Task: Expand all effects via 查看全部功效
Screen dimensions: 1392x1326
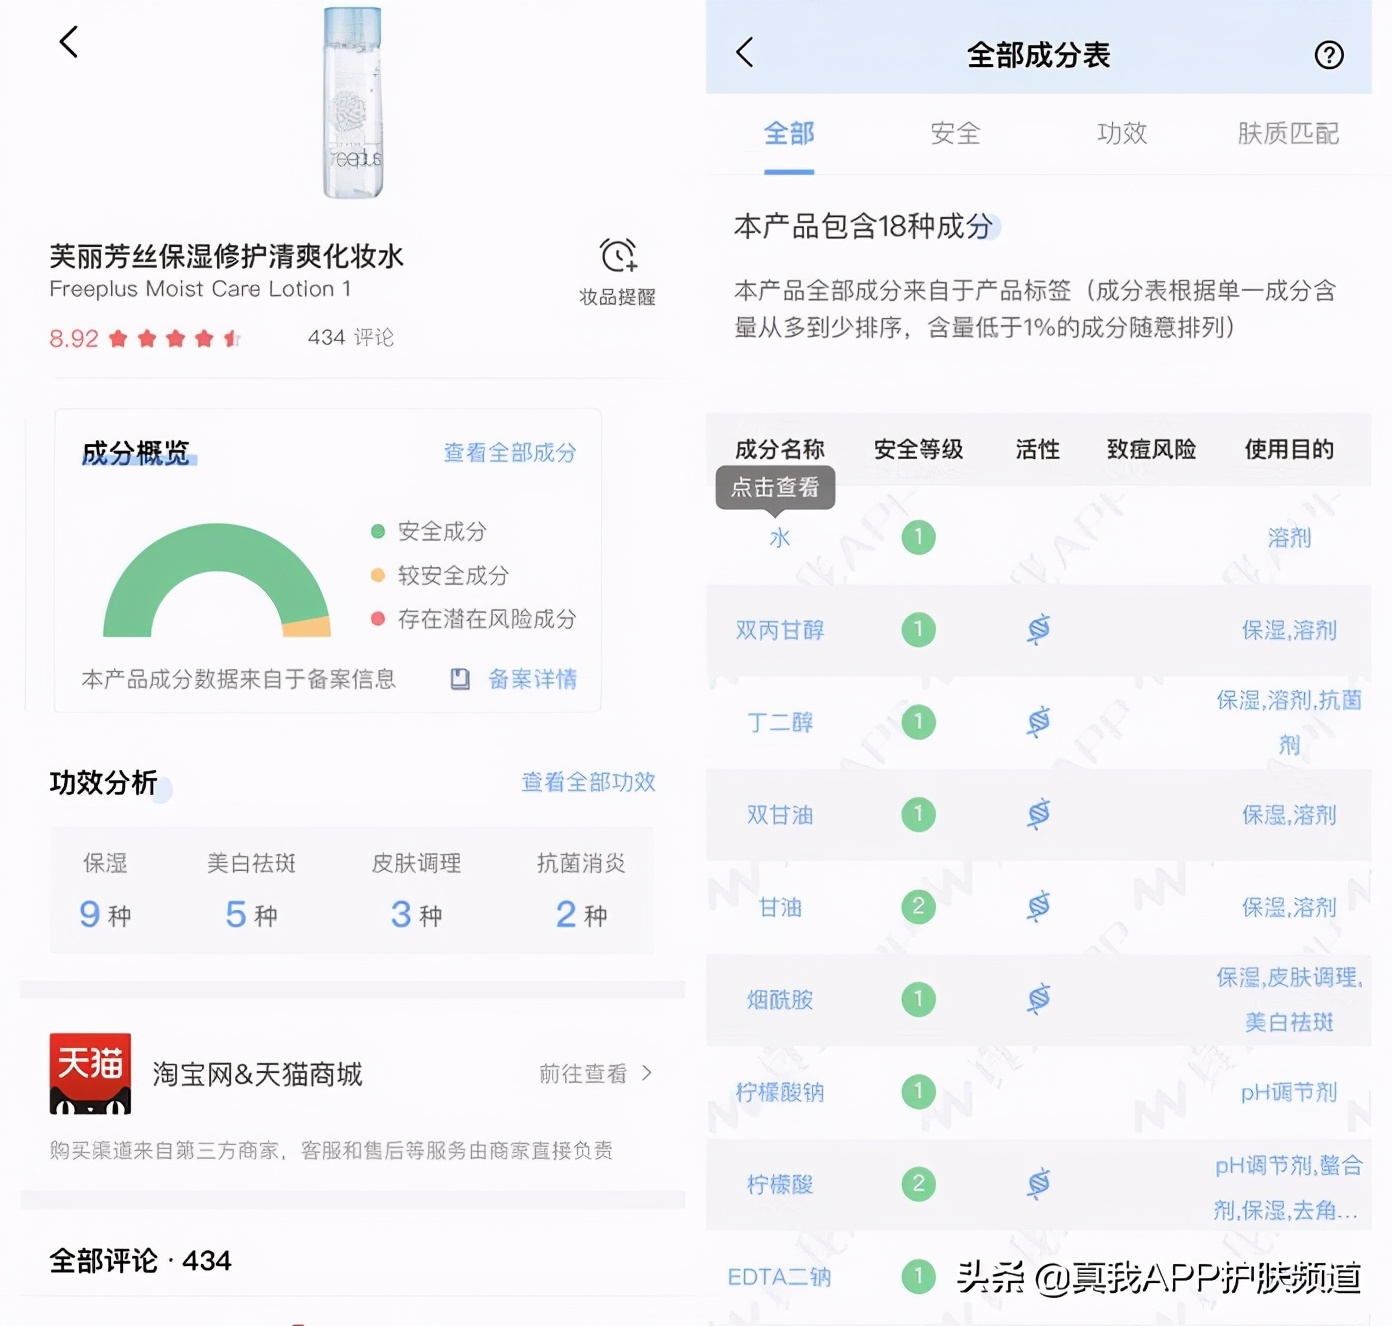Action: pyautogui.click(x=587, y=782)
